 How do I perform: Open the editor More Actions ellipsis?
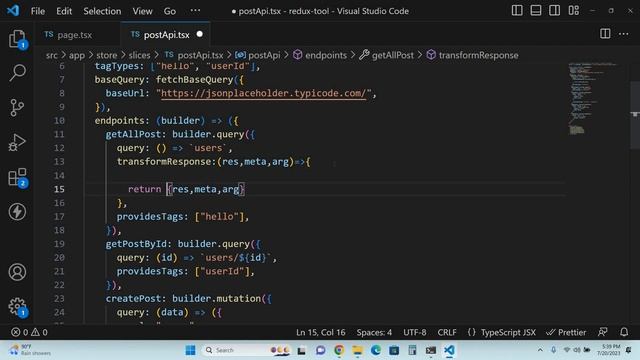[x=624, y=34]
